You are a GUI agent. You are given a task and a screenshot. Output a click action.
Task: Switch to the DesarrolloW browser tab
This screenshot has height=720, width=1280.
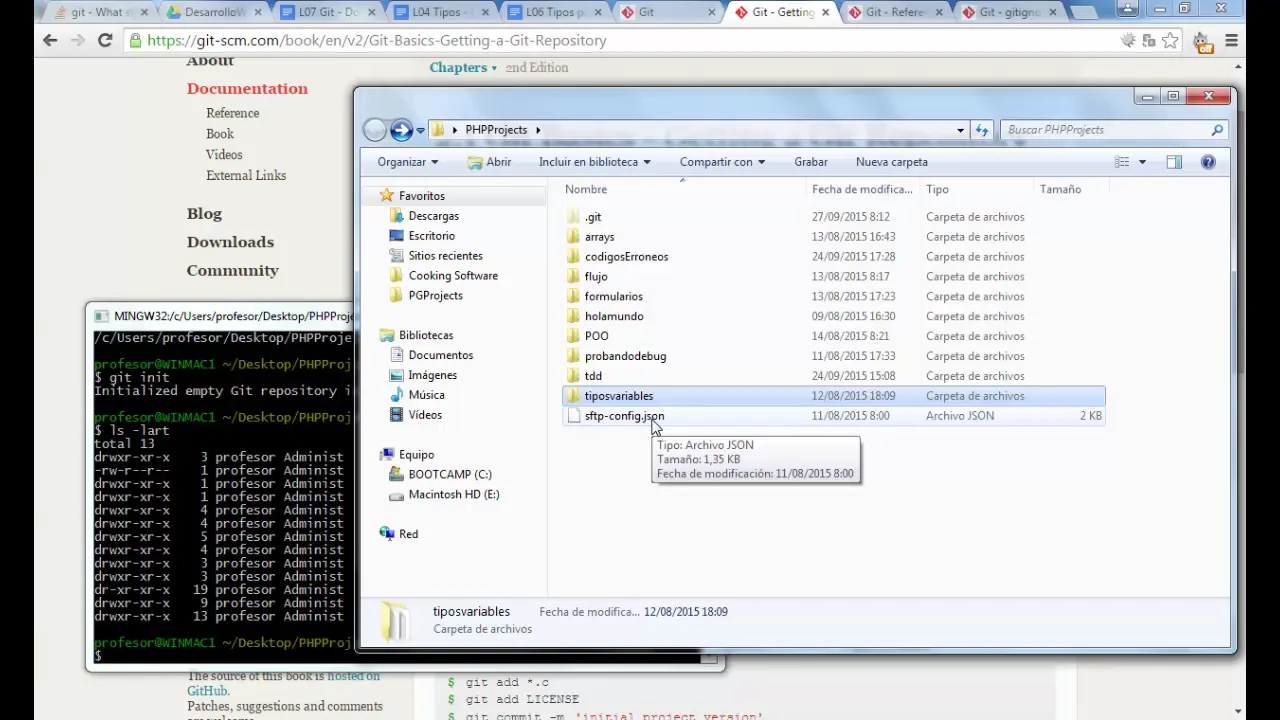click(x=215, y=12)
